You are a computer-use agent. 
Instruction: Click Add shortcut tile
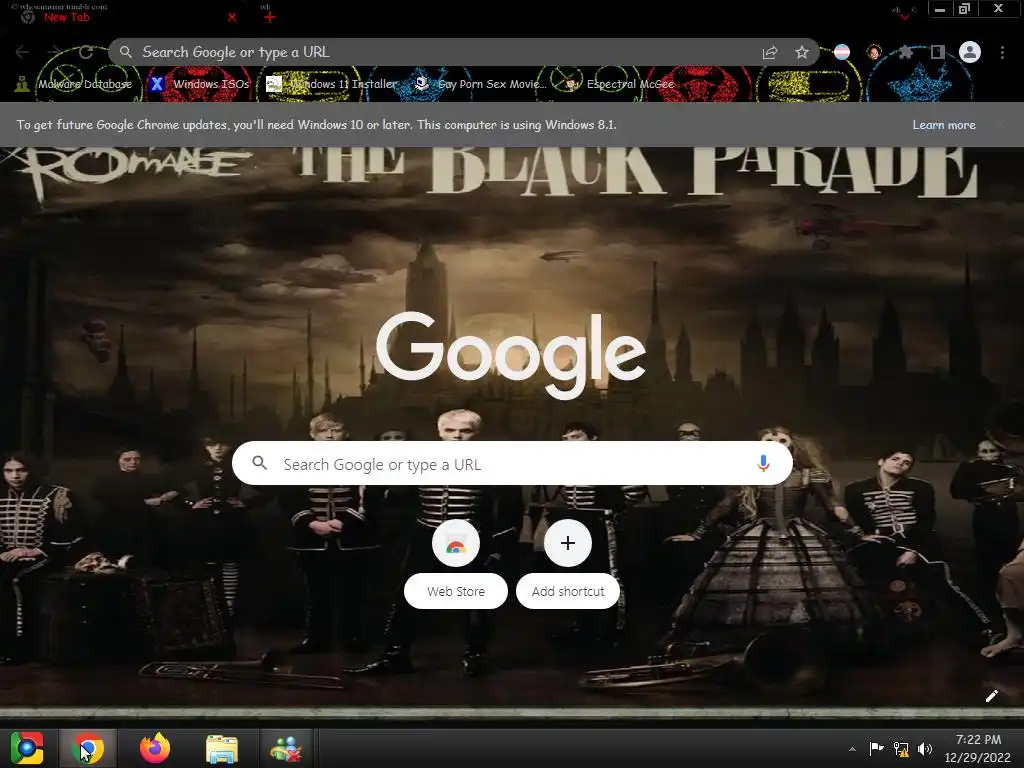pos(568,564)
